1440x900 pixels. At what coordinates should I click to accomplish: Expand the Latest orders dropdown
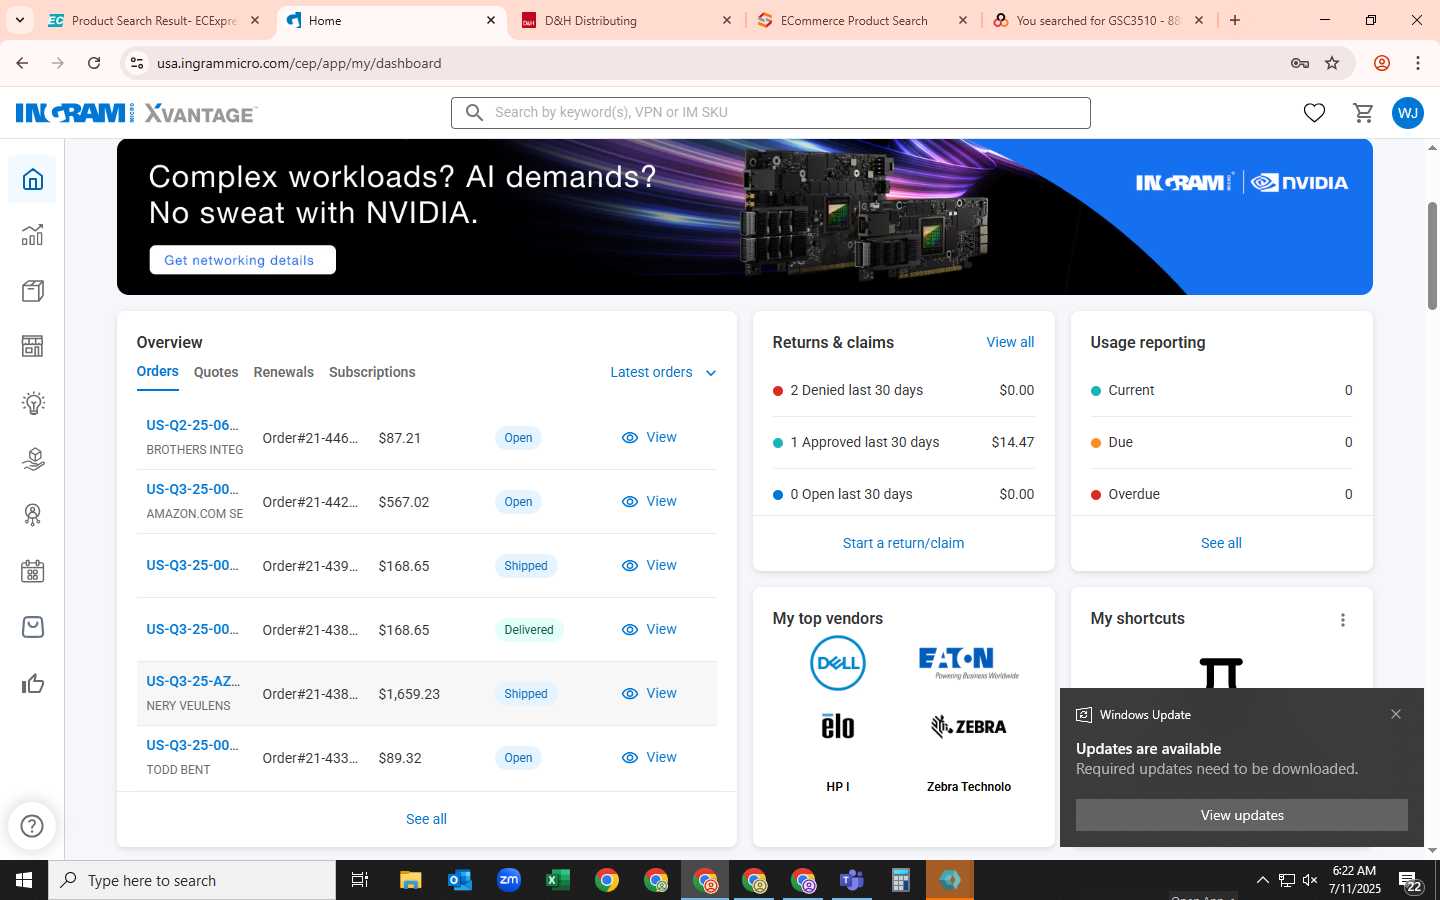[663, 372]
